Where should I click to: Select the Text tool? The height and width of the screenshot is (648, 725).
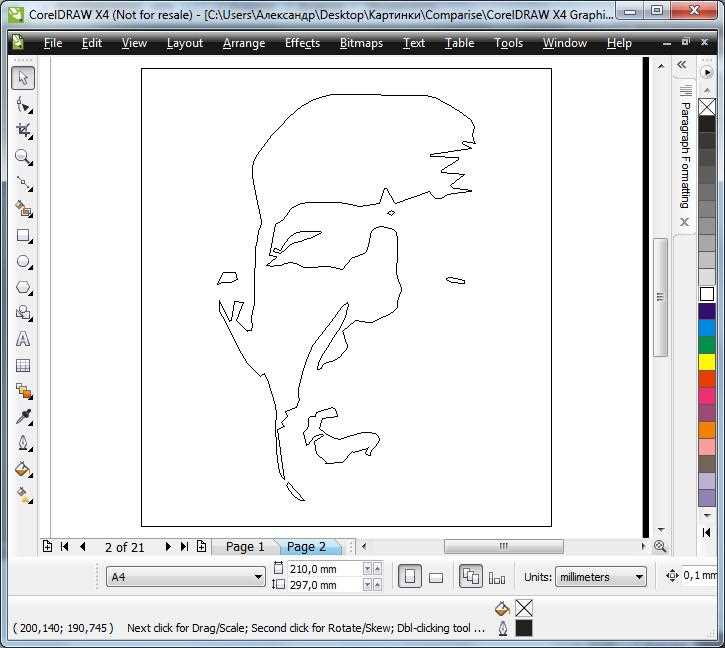pyautogui.click(x=23, y=339)
